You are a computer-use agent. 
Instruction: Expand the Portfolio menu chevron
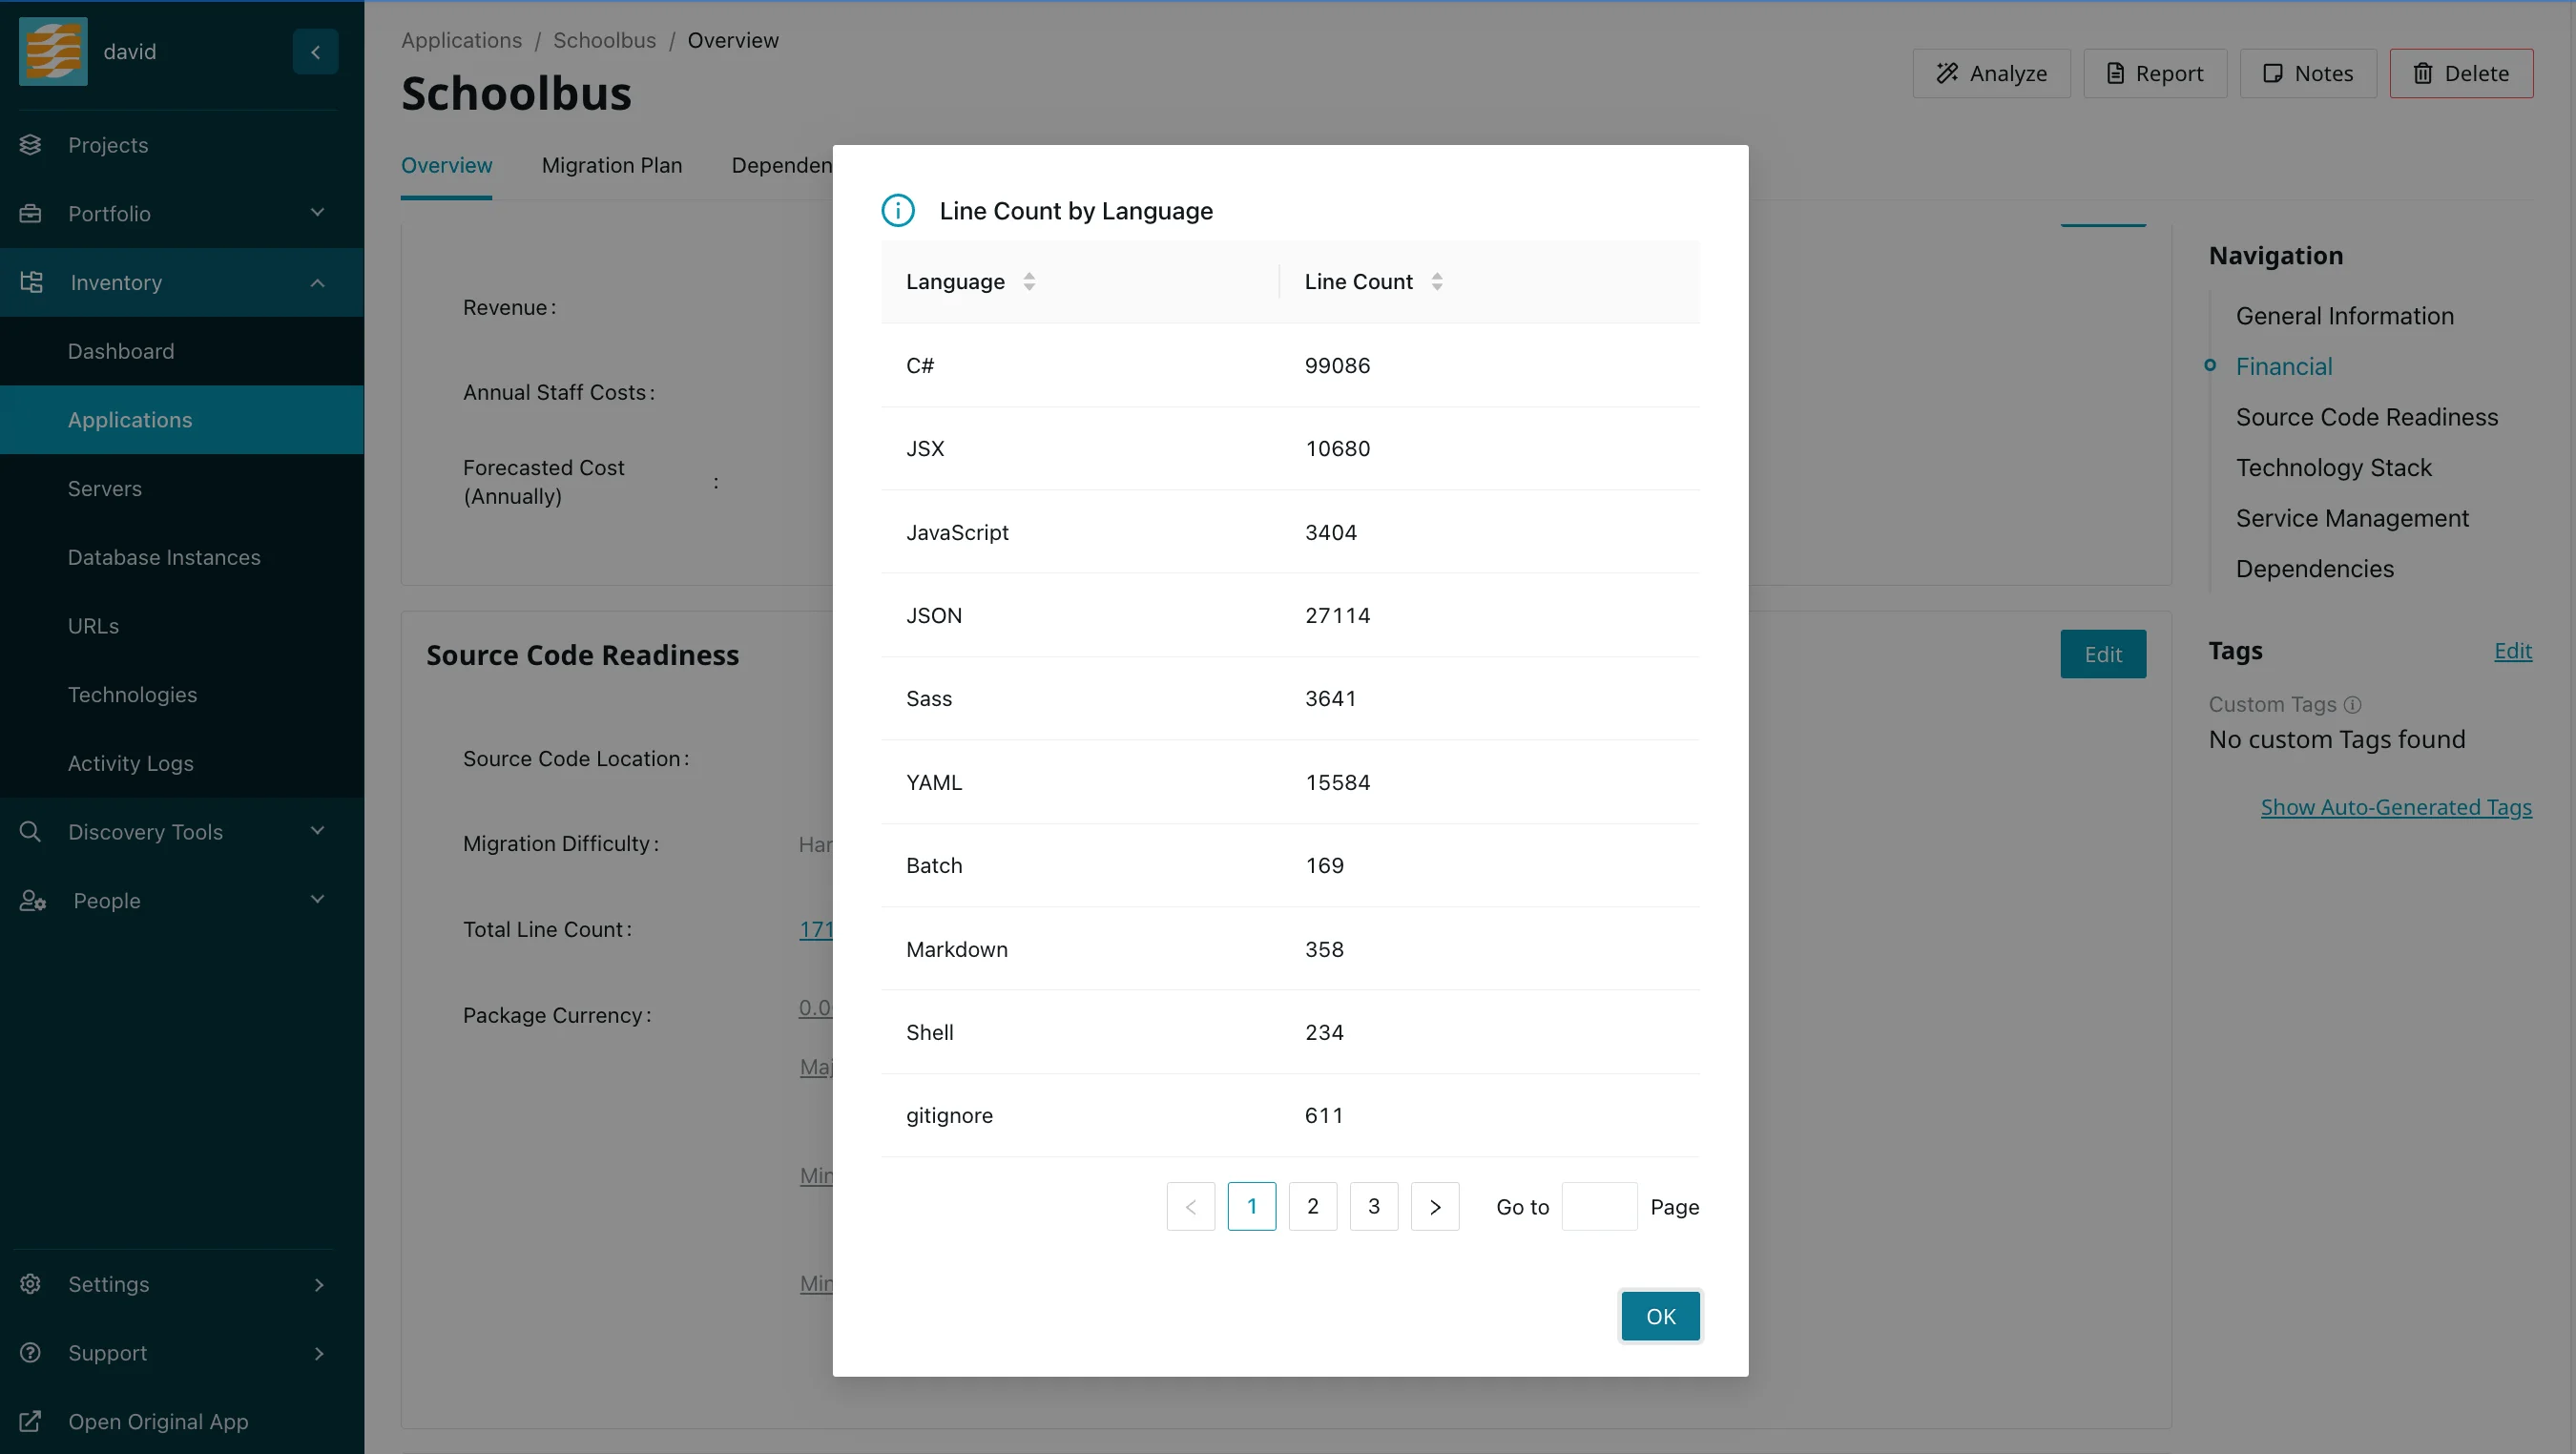pos(317,212)
